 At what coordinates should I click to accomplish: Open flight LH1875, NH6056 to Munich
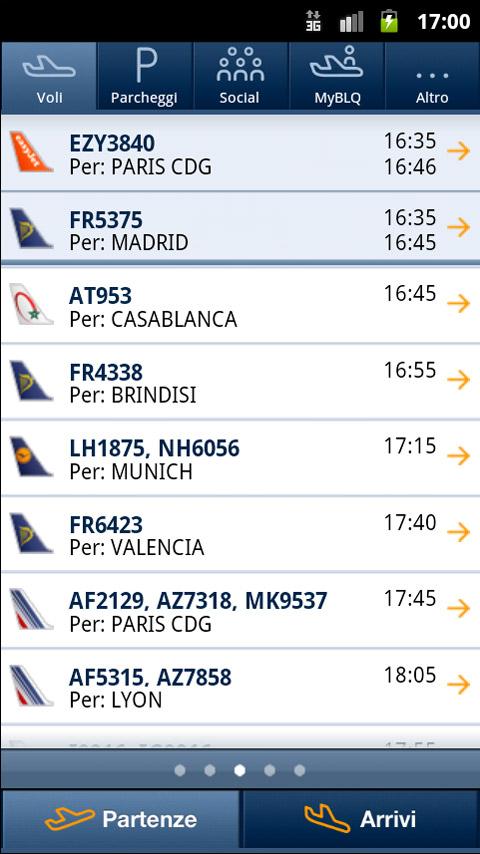(240, 458)
